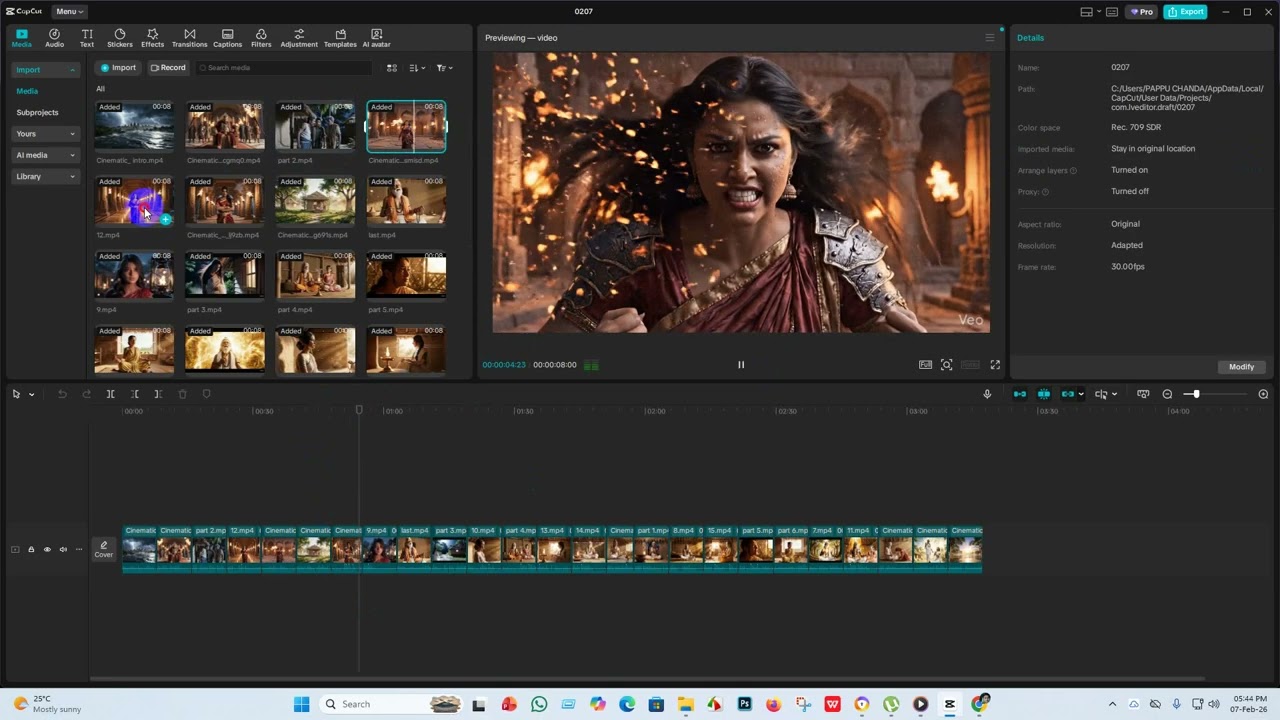This screenshot has height=720, width=1280.
Task: Click the Split tool icon
Action: tap(110, 395)
